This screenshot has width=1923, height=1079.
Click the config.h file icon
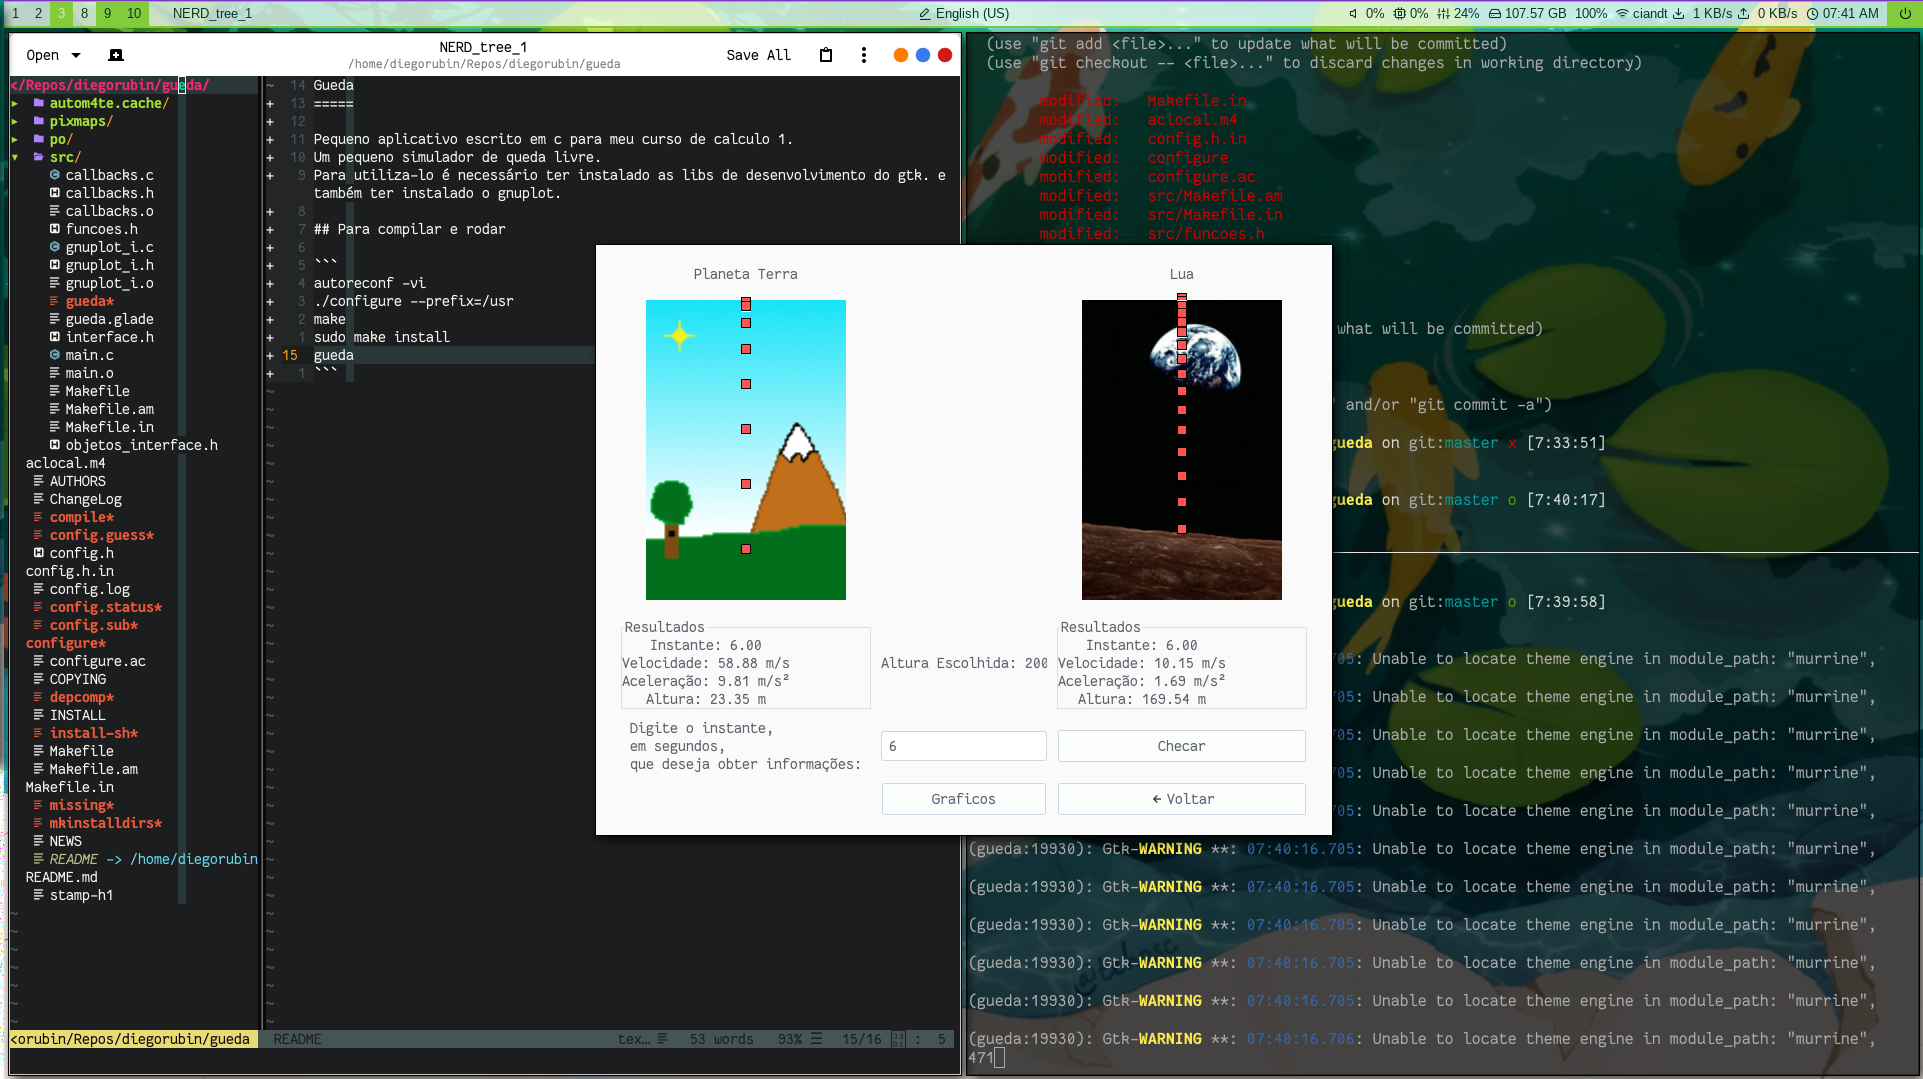coord(39,553)
